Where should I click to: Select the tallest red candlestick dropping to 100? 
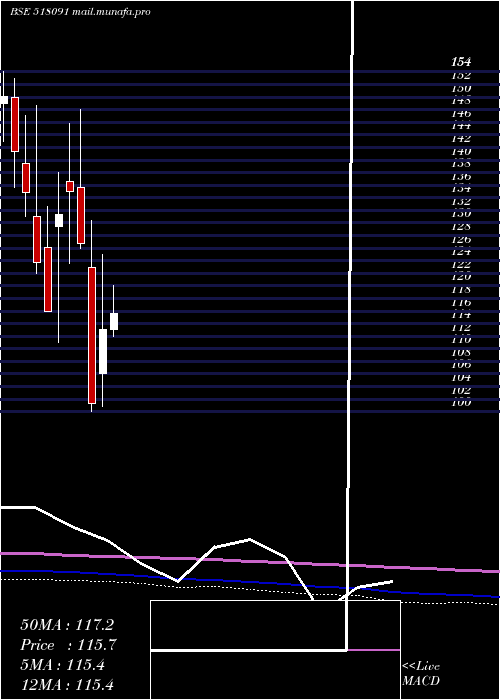point(92,335)
